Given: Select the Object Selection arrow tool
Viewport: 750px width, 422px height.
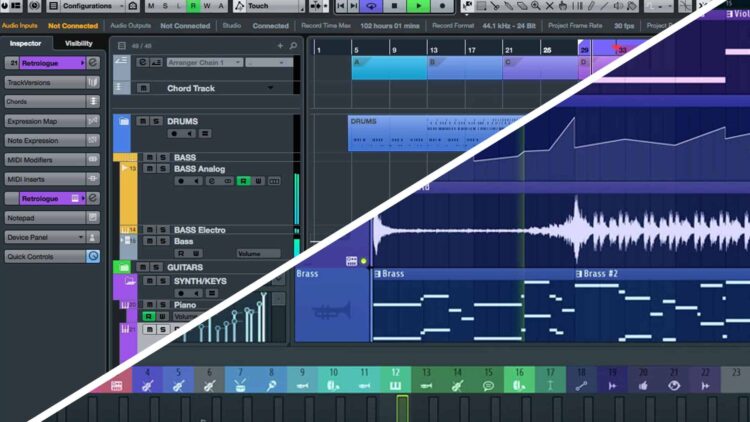Looking at the screenshot, I should click(468, 6).
